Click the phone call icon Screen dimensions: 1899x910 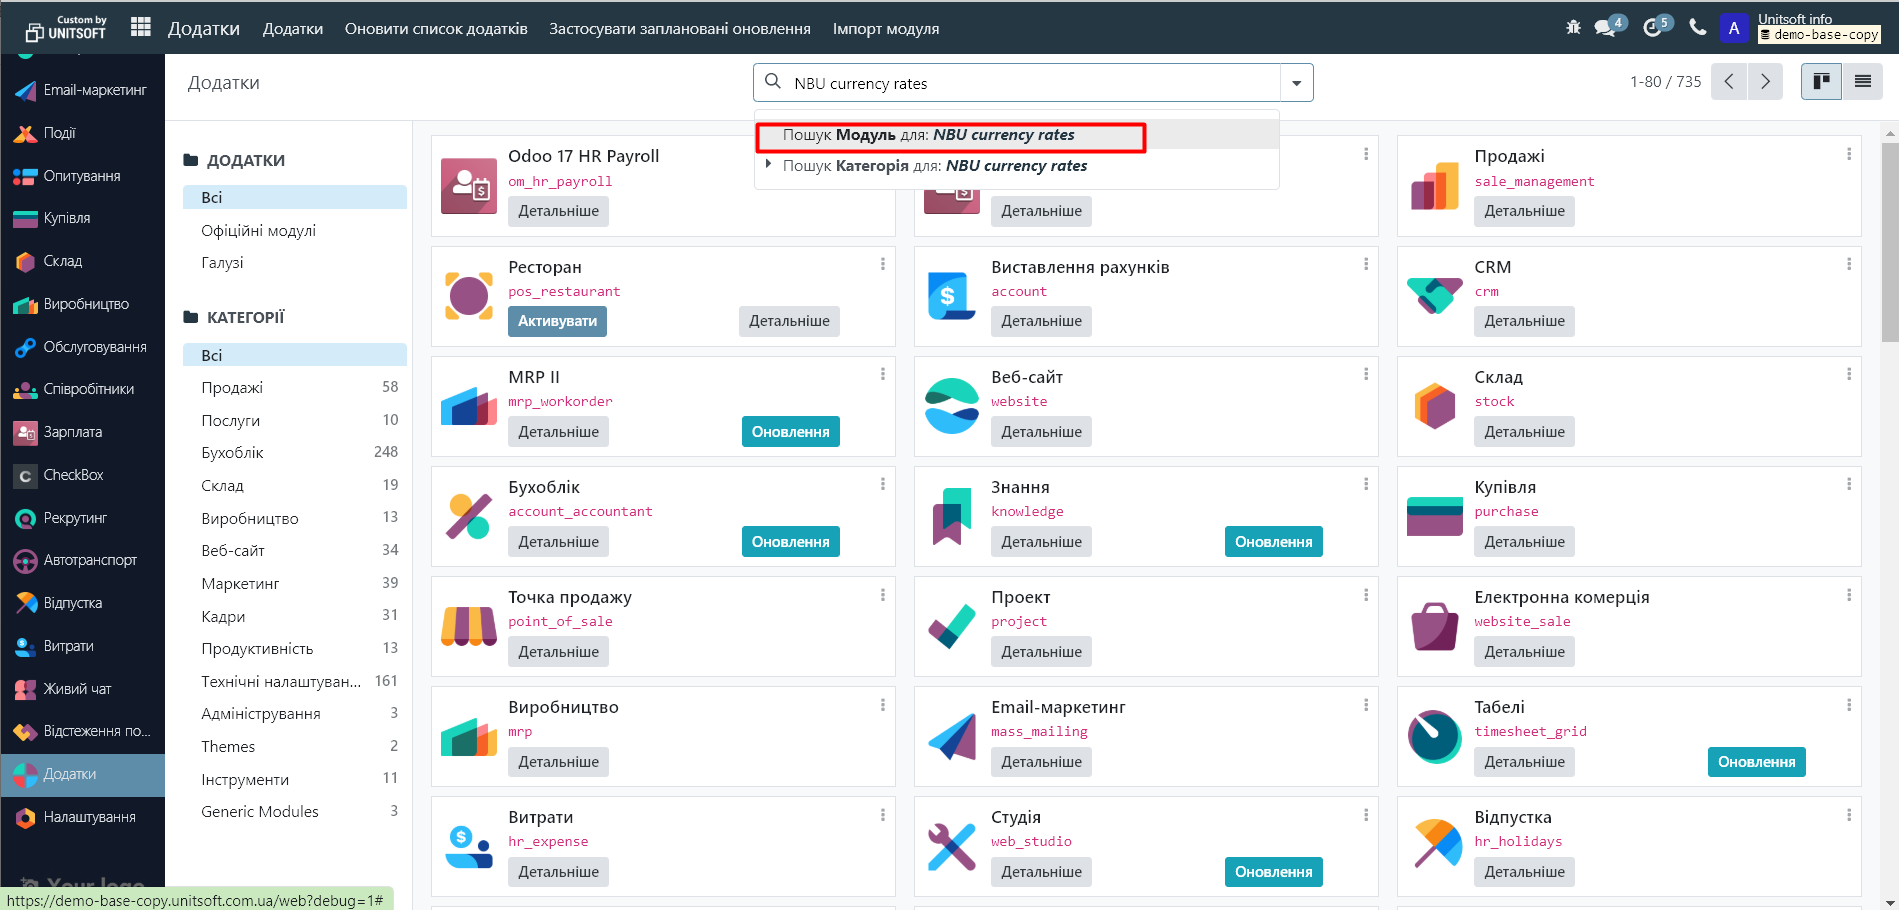[1697, 27]
